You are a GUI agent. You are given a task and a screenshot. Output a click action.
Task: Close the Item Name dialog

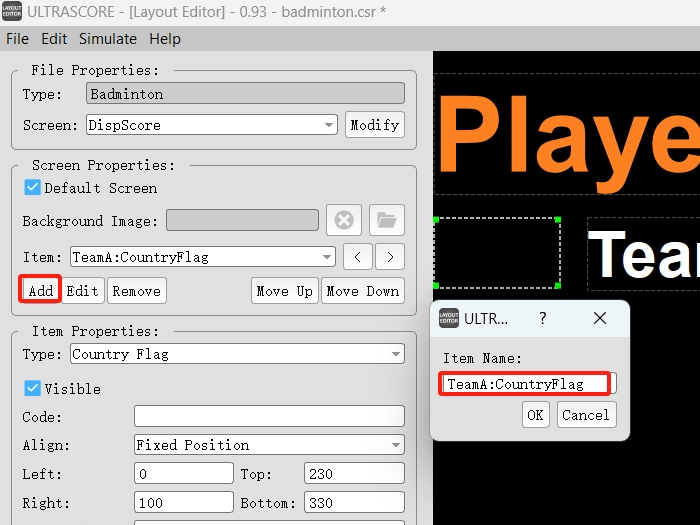pyautogui.click(x=600, y=318)
